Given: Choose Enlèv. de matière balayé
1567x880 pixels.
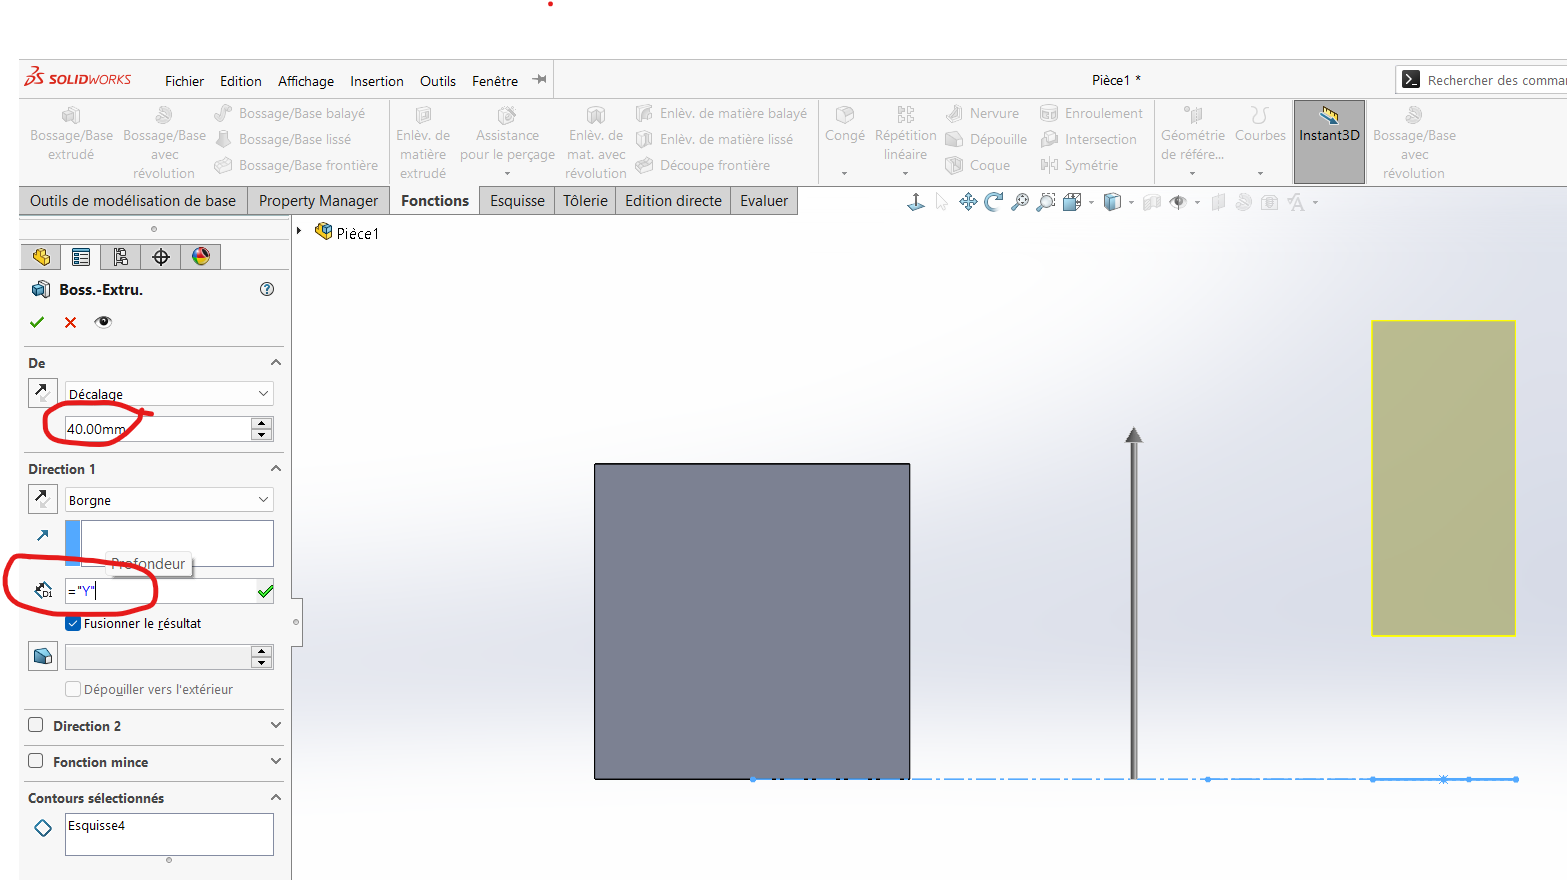Looking at the screenshot, I should tap(721, 113).
